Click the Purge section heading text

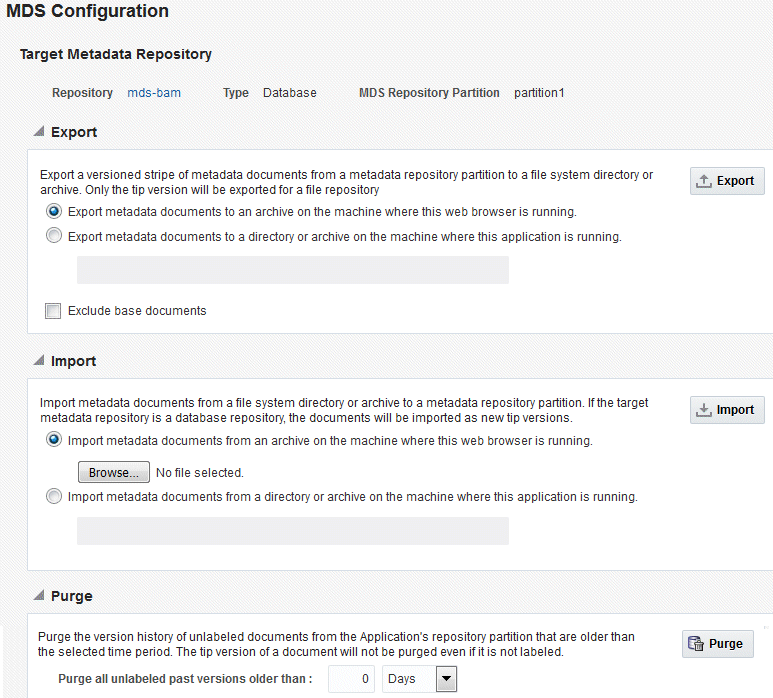coord(71,596)
